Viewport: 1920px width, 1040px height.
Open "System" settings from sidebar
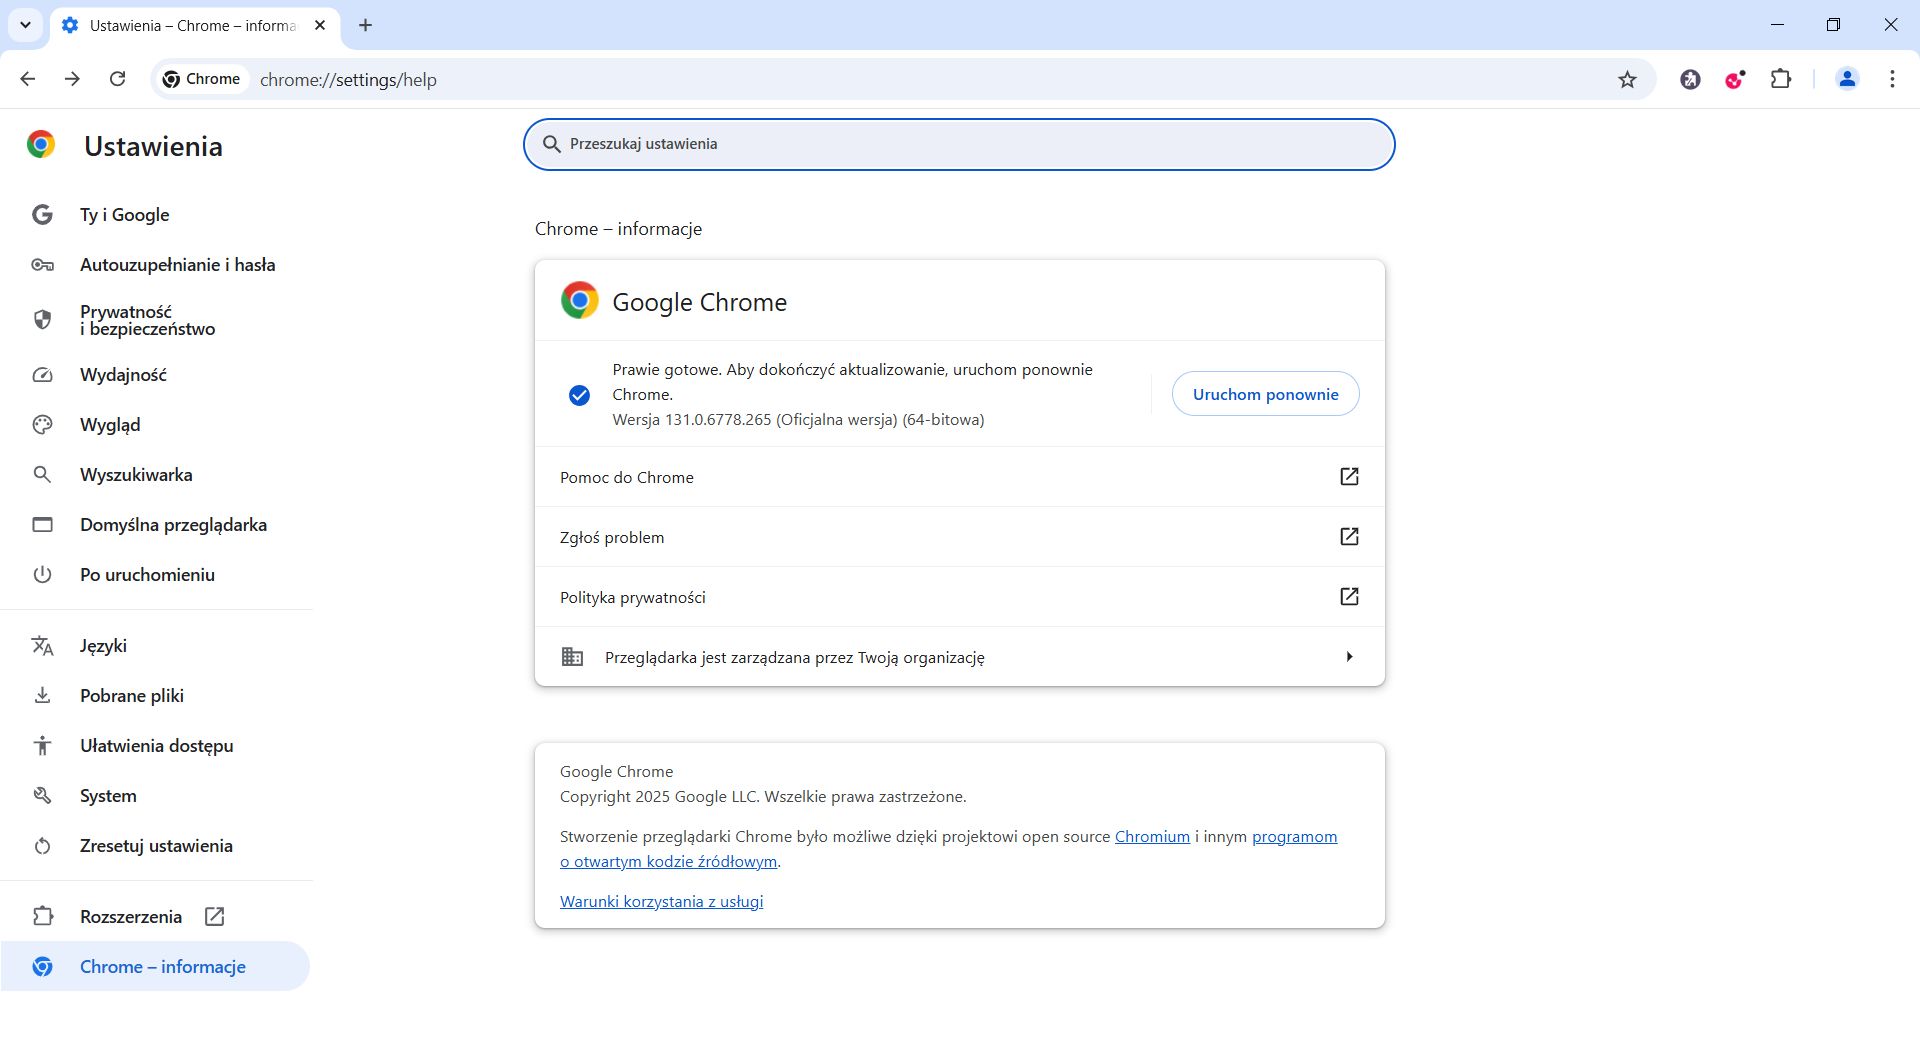click(x=108, y=796)
